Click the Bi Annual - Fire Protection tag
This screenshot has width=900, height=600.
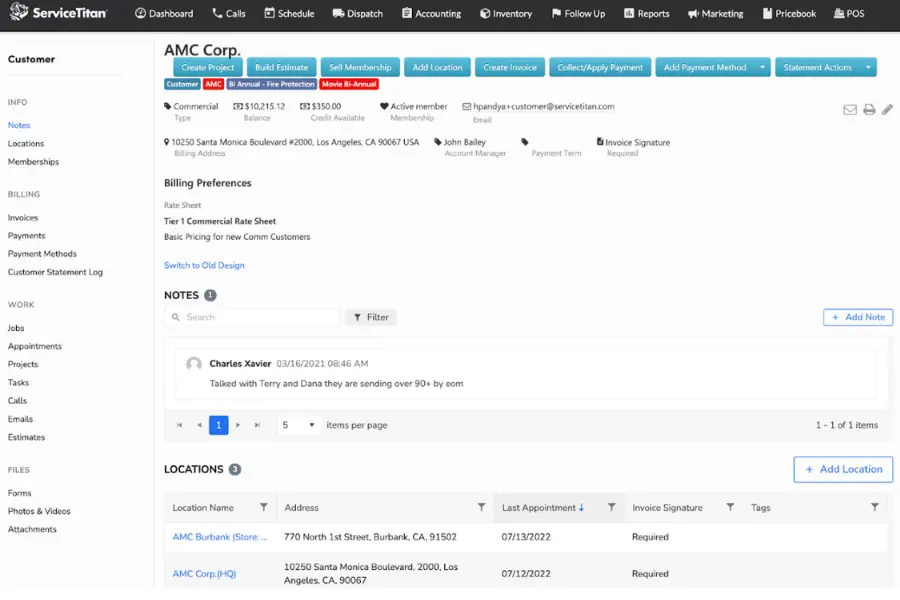(x=272, y=84)
